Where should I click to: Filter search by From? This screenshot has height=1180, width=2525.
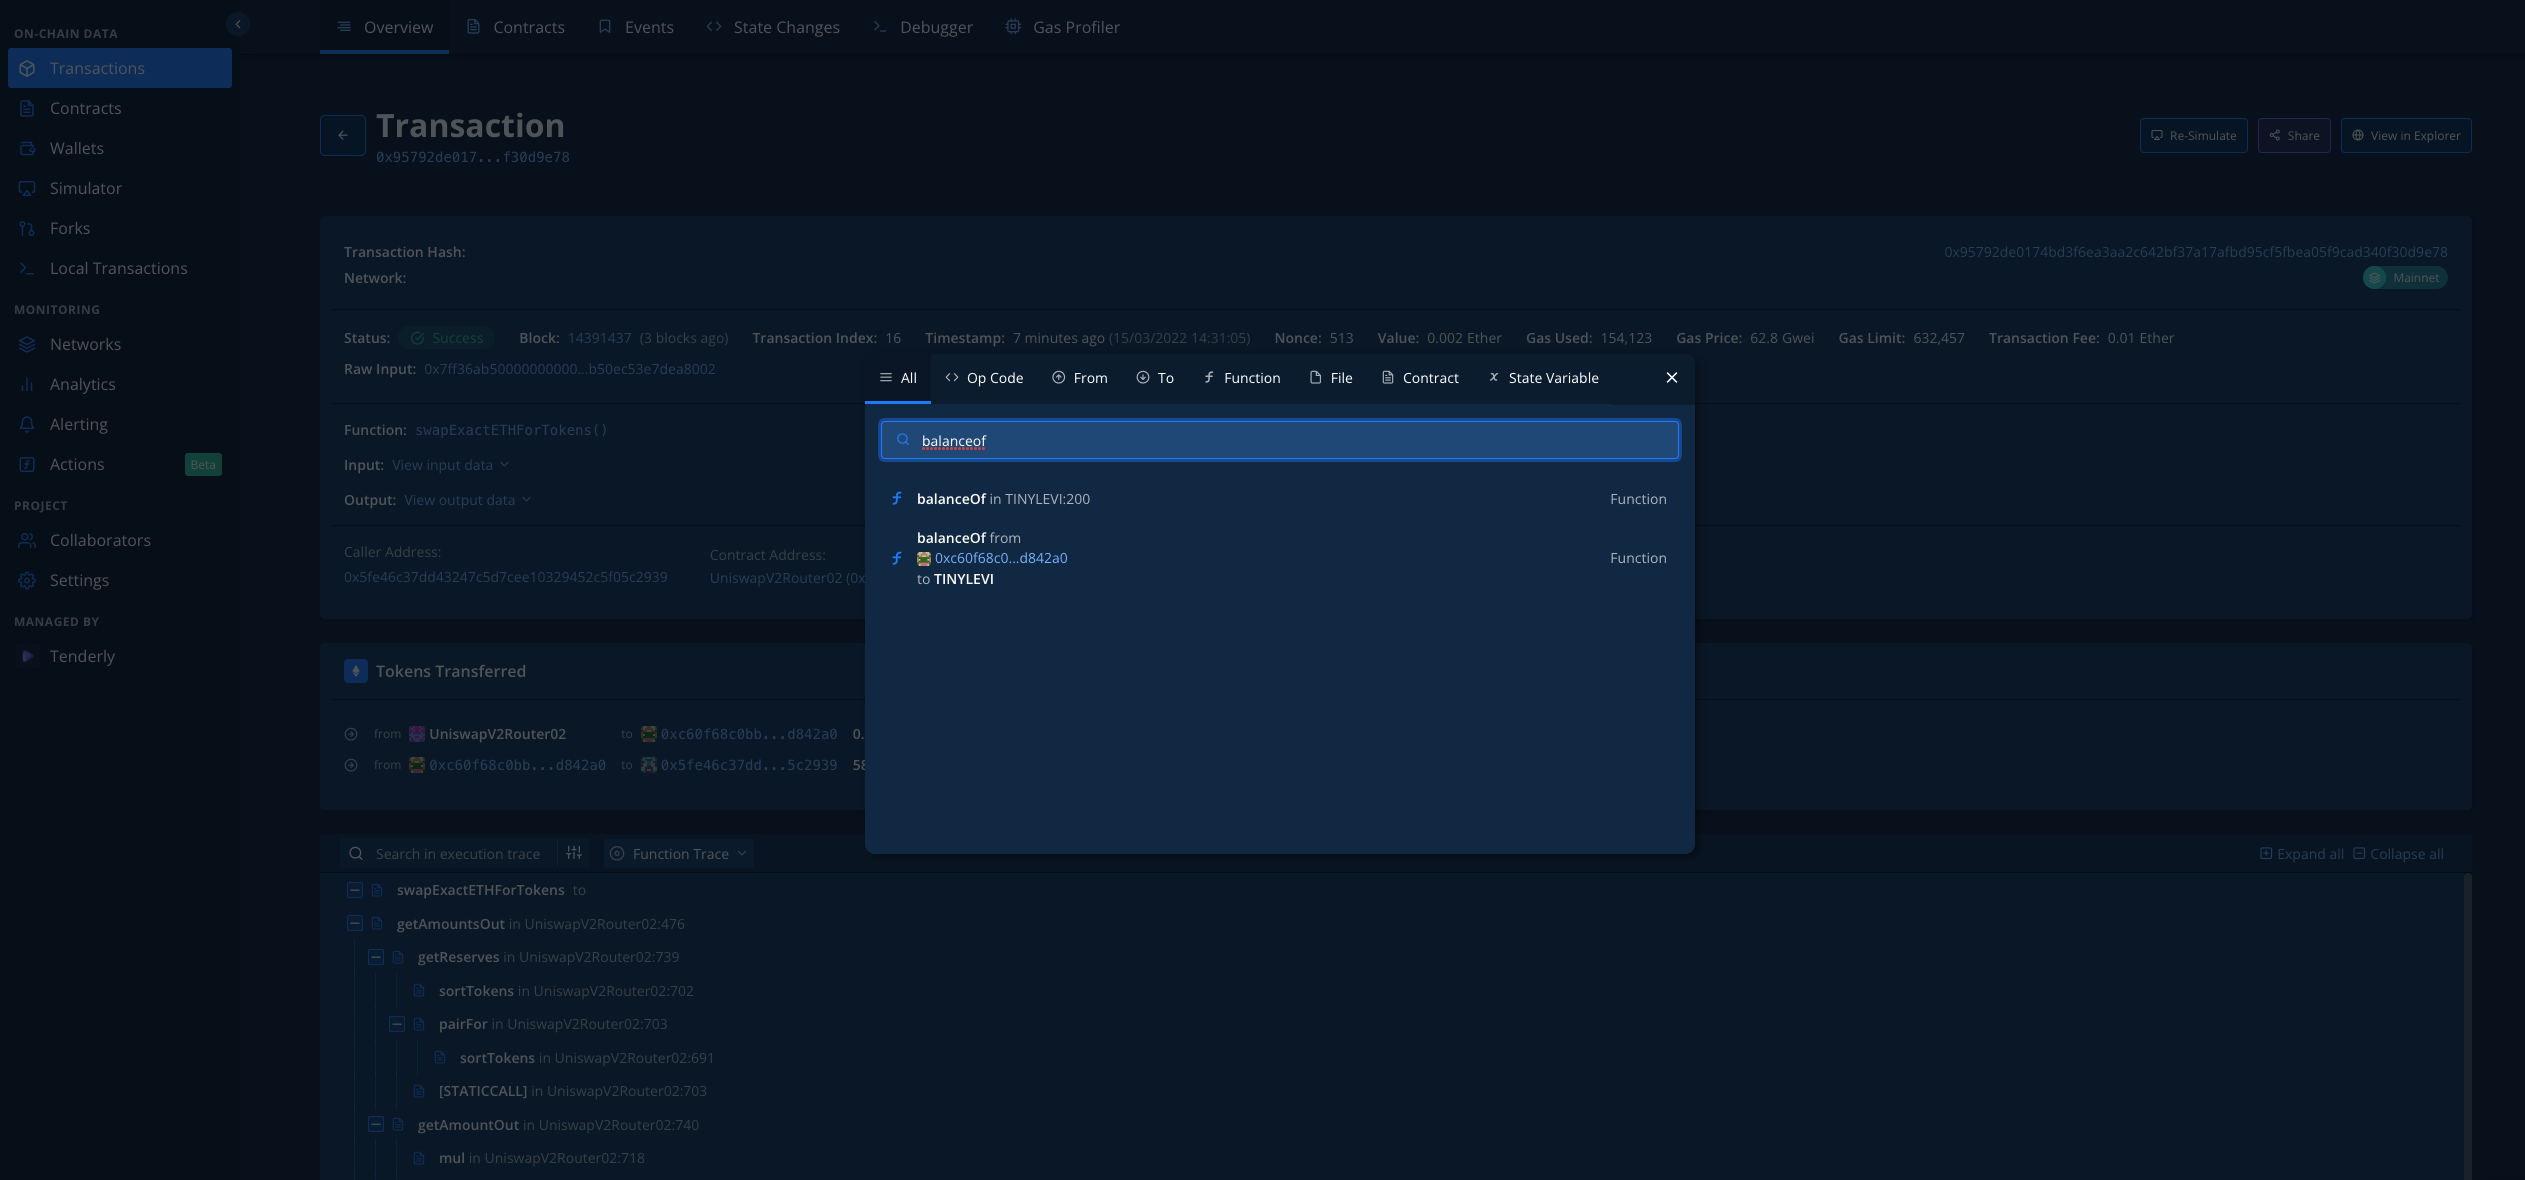(1080, 378)
